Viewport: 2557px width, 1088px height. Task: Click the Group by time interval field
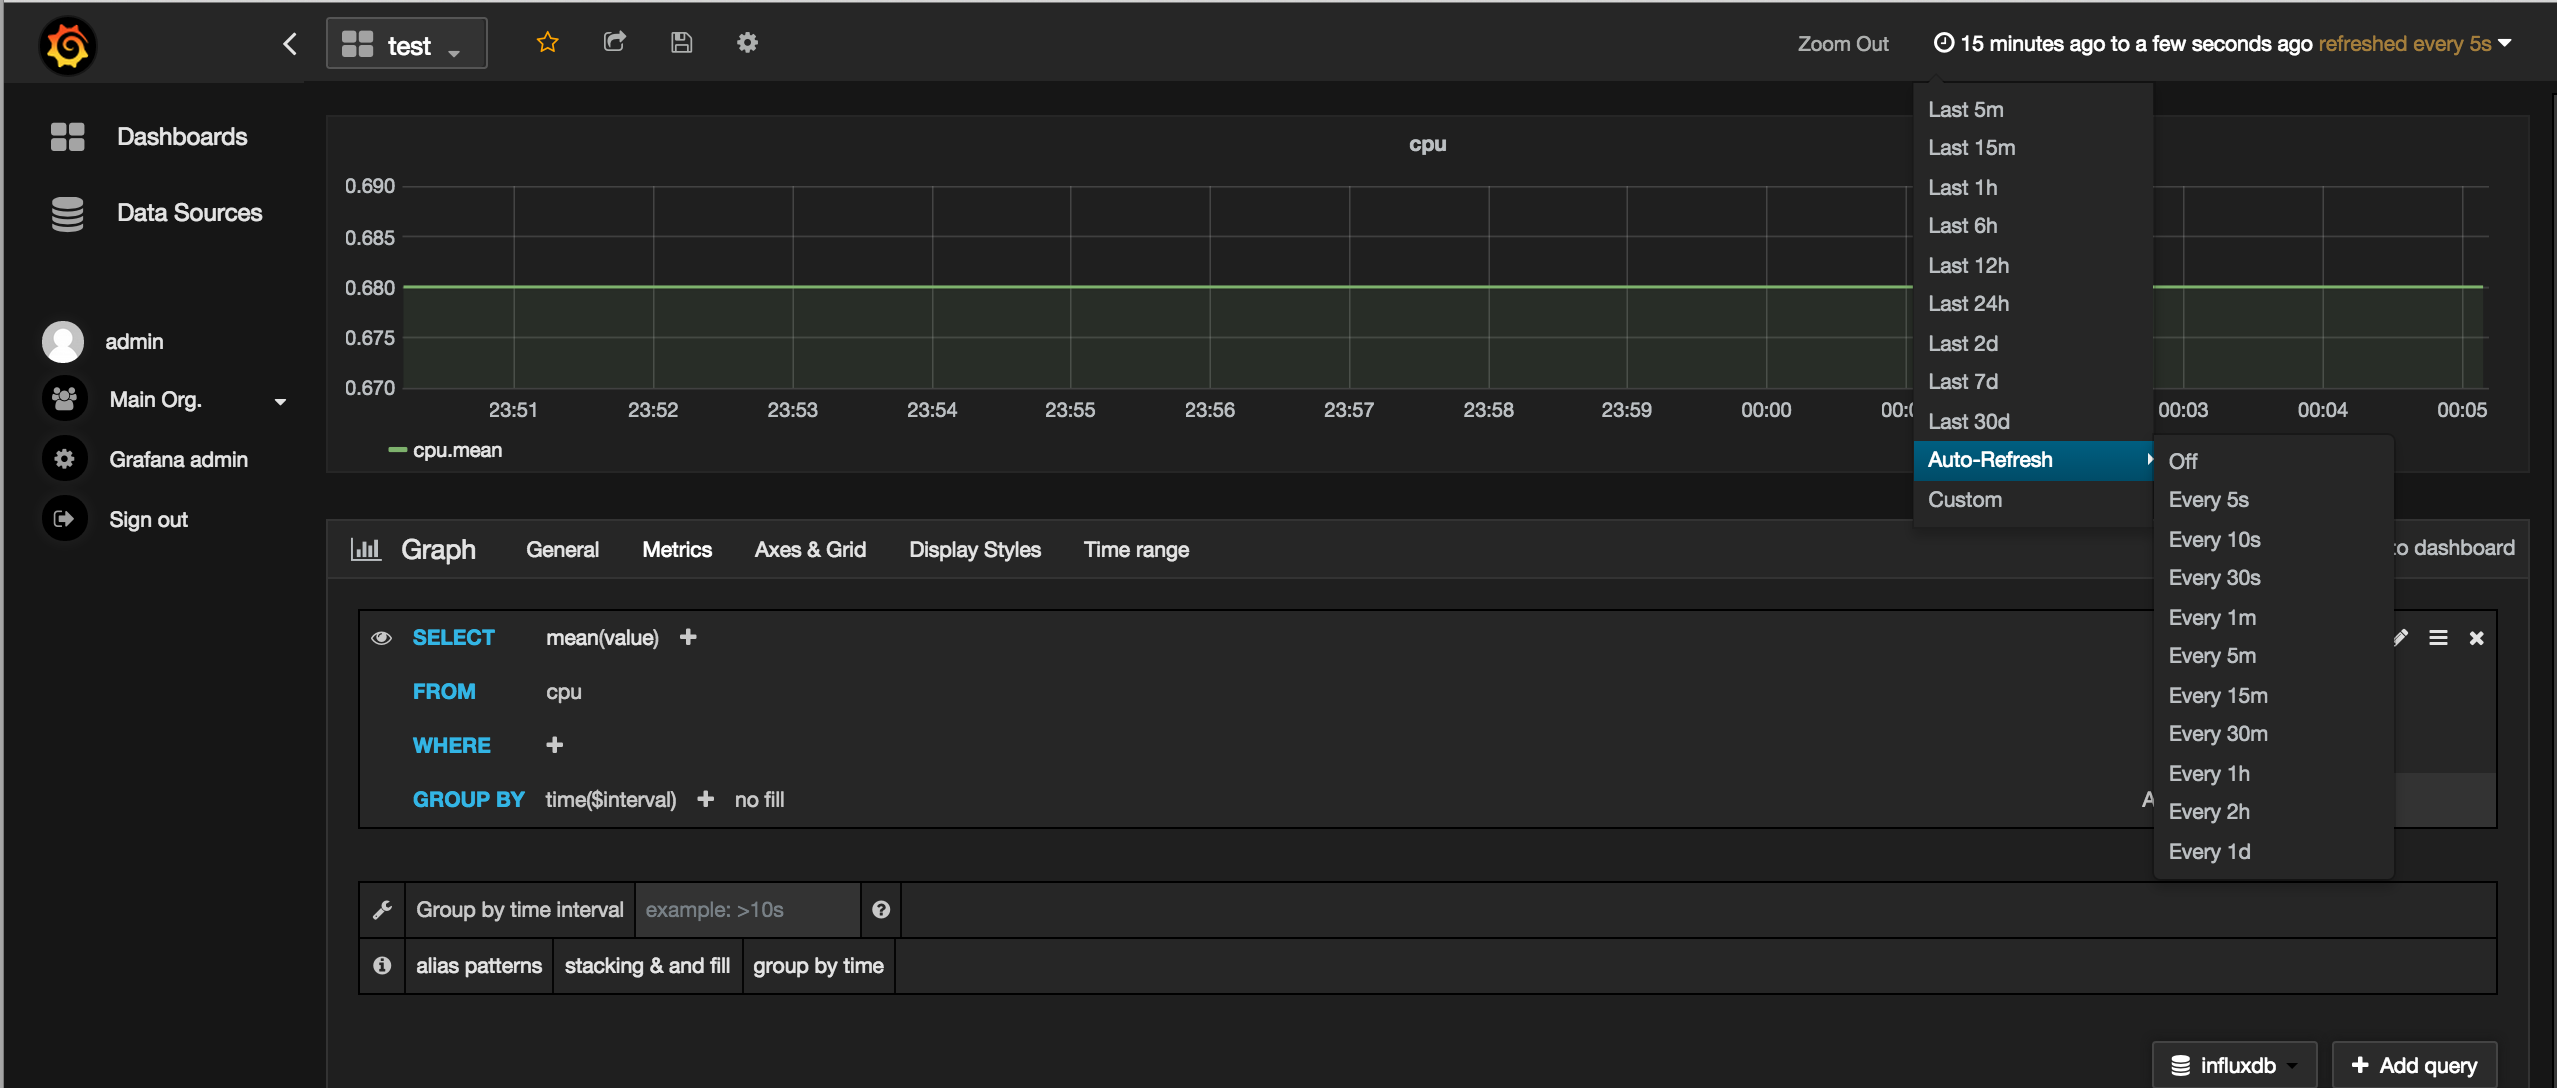tap(746, 909)
